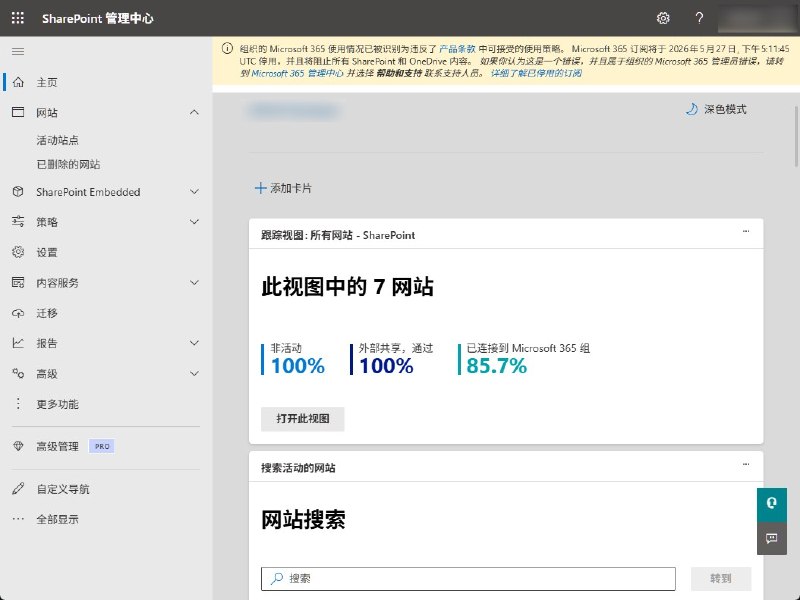Click the 打开此视图 button
The image size is (800, 600).
pyautogui.click(x=303, y=419)
